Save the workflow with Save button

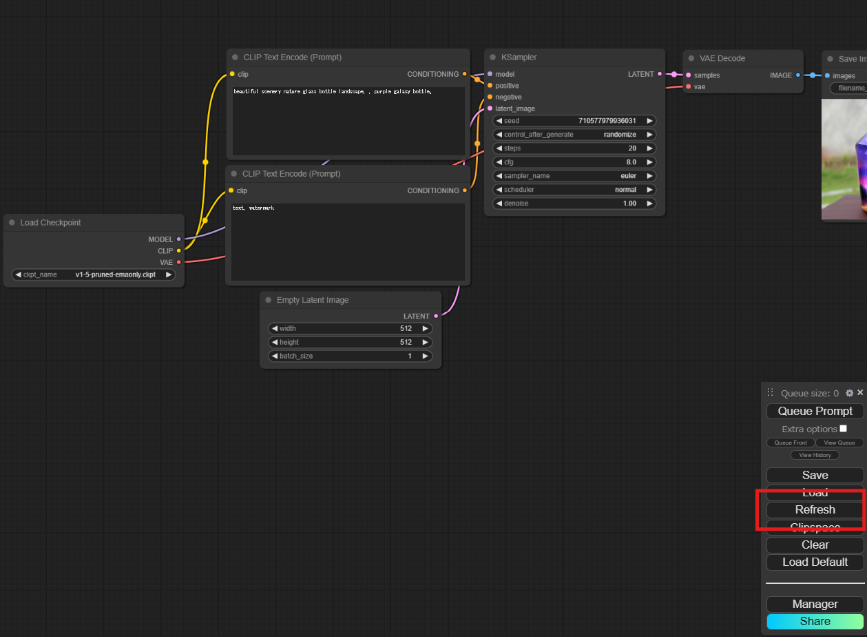(815, 475)
